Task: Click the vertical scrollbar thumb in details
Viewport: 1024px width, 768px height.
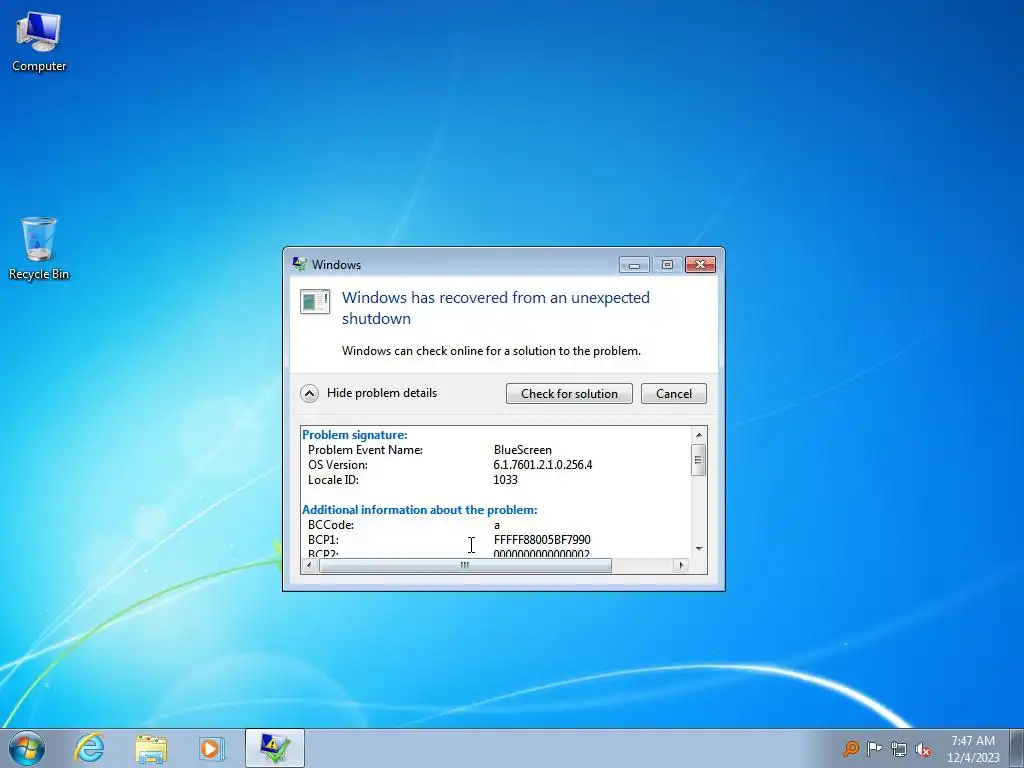Action: (698, 460)
